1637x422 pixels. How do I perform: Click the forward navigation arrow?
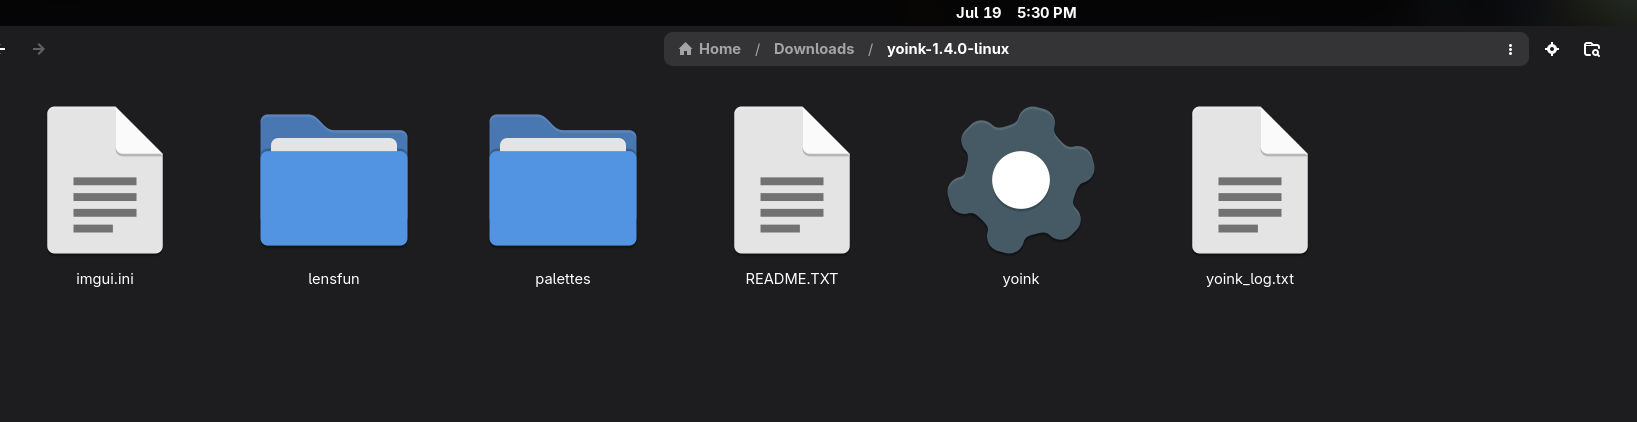pyautogui.click(x=38, y=49)
